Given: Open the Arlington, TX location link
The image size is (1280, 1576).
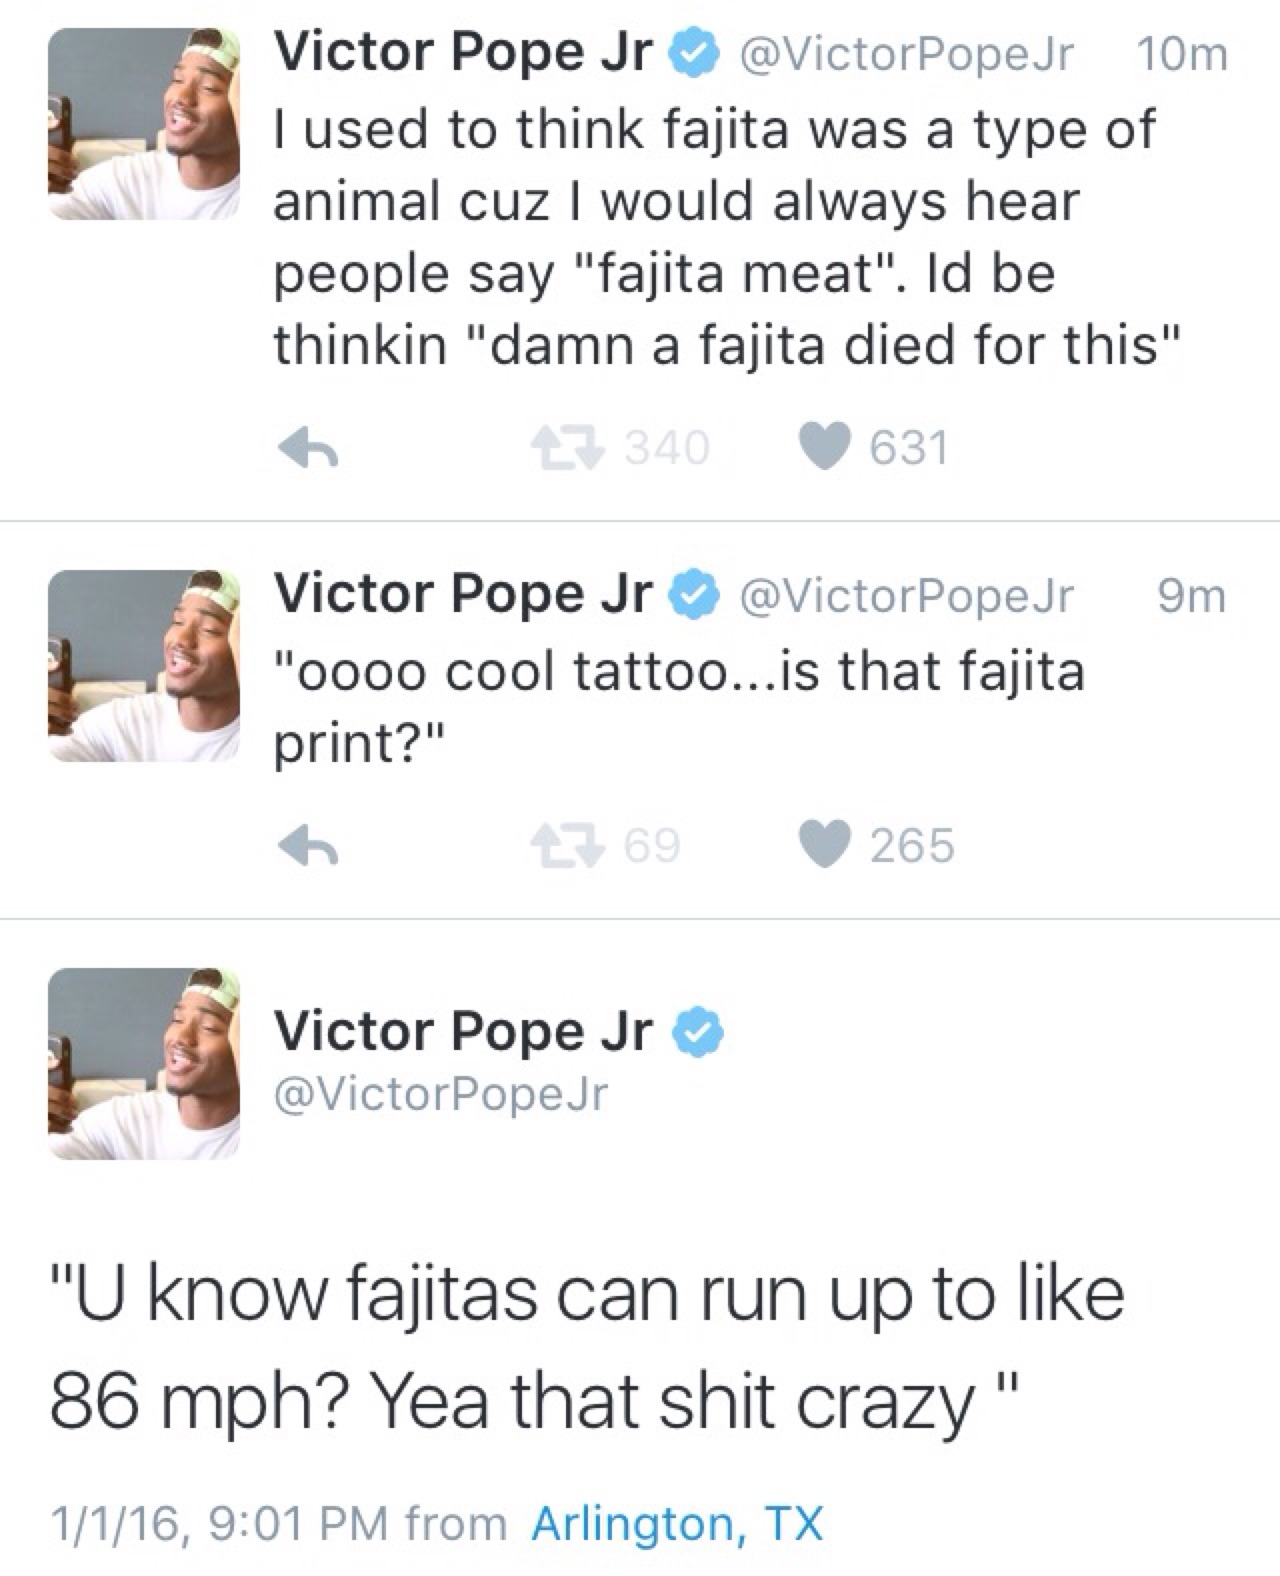Looking at the screenshot, I should tap(677, 1524).
